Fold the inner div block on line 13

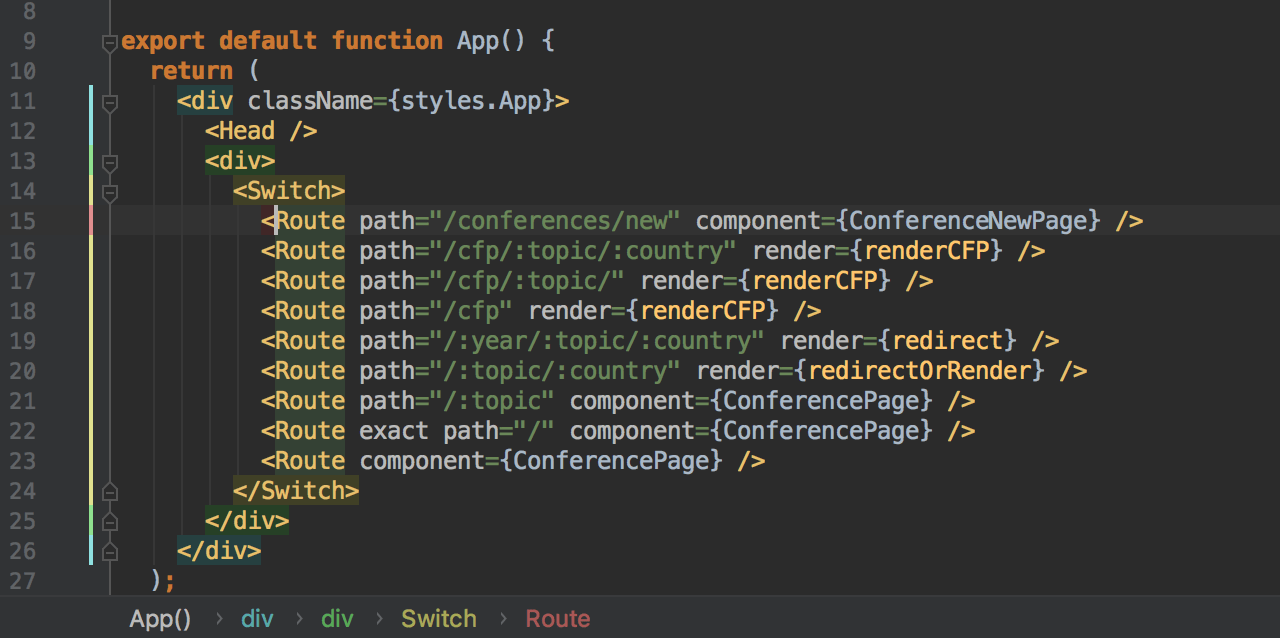109,162
